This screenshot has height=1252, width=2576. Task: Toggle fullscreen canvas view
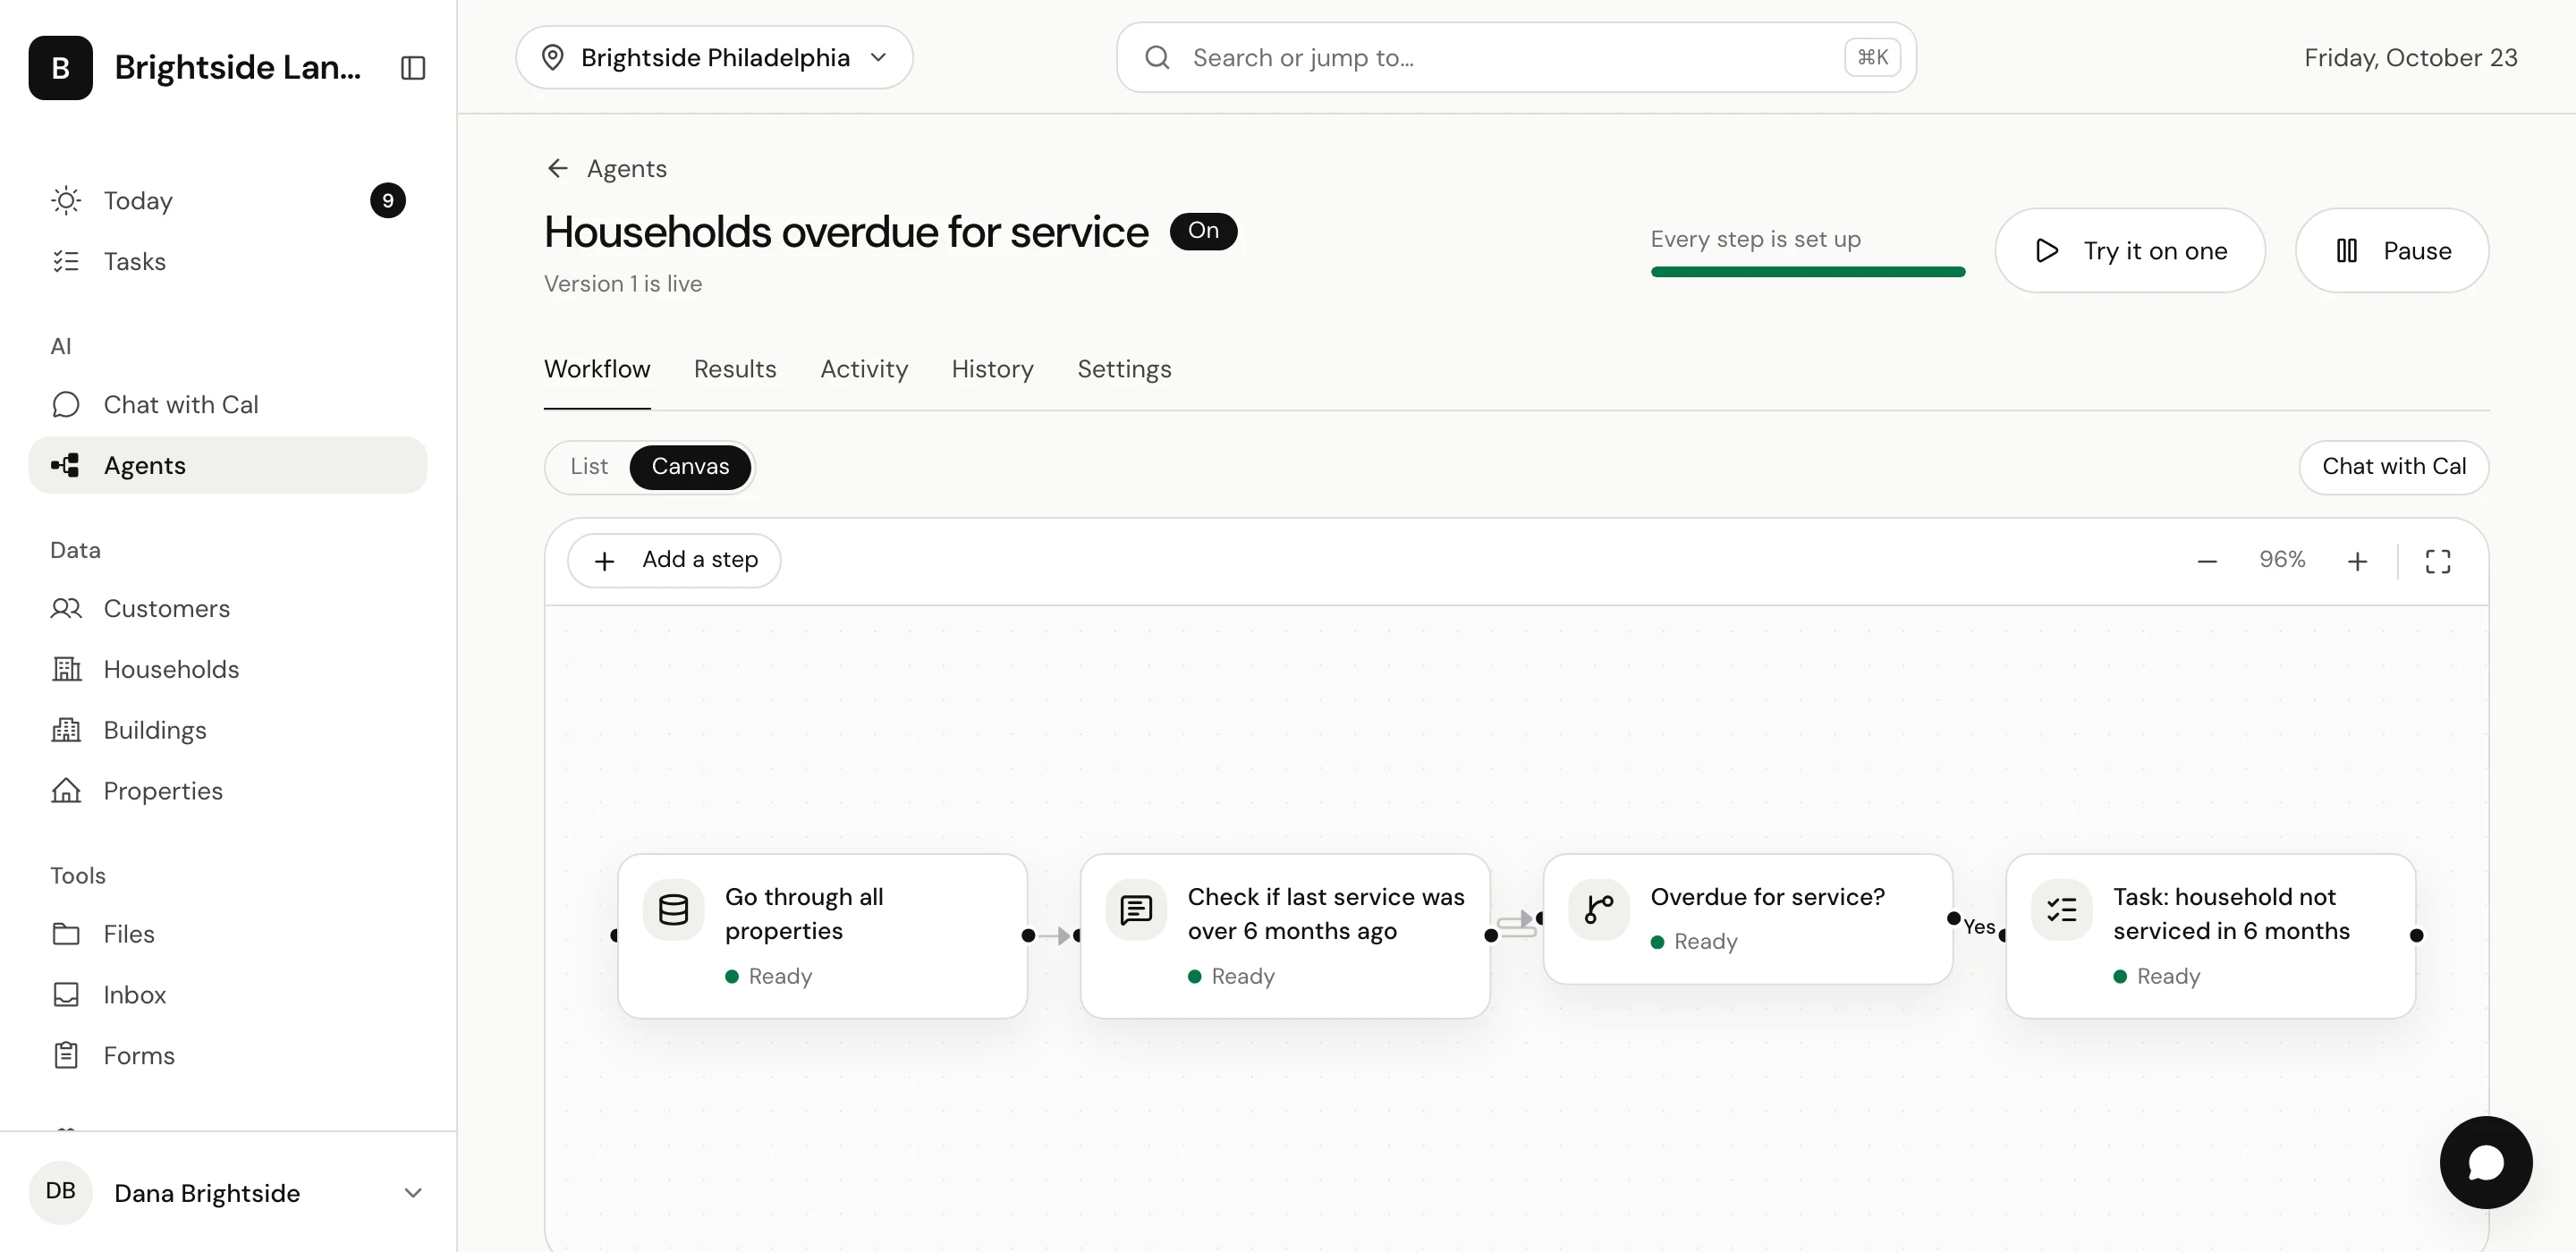click(x=2438, y=561)
